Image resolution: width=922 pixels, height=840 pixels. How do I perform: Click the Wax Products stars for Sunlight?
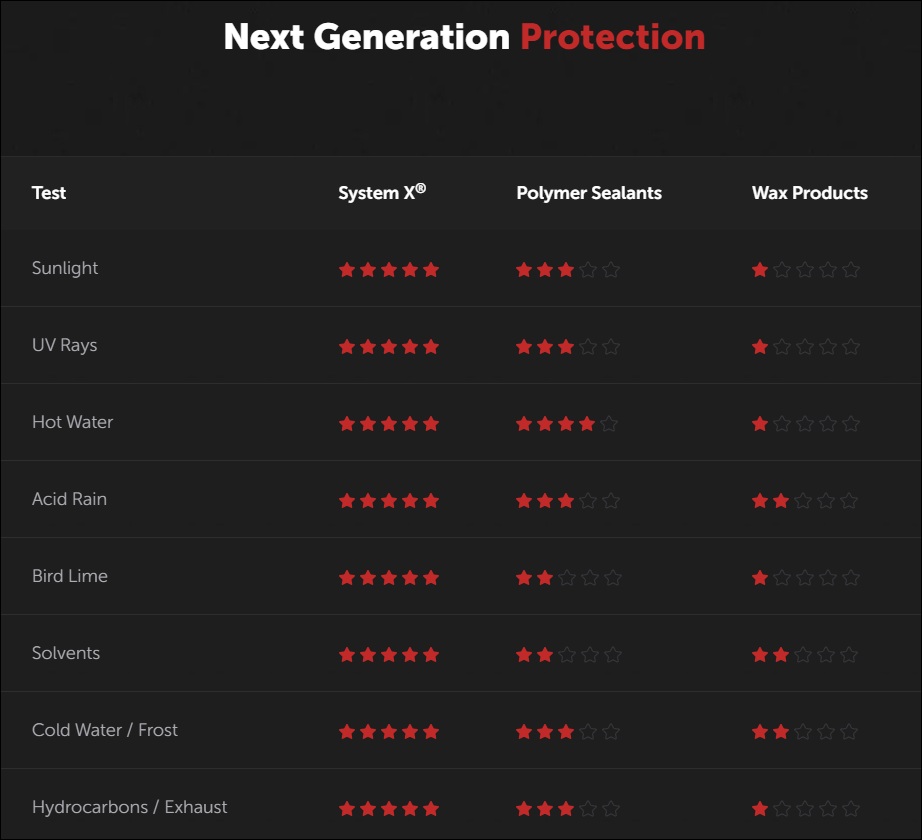(805, 269)
